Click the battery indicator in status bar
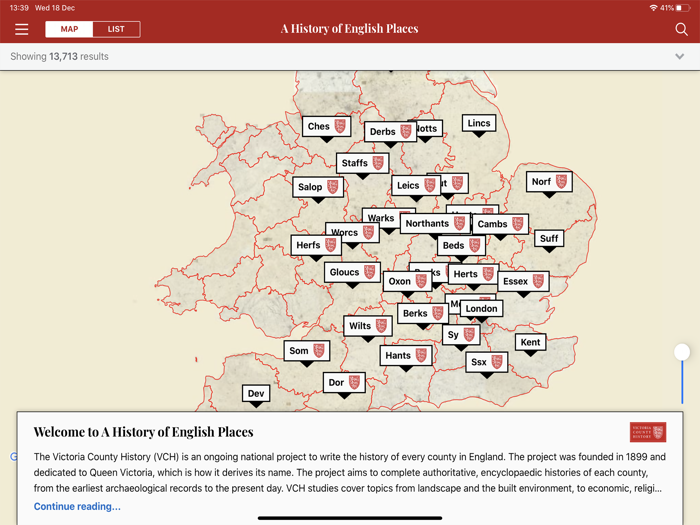700x525 pixels. (683, 8)
